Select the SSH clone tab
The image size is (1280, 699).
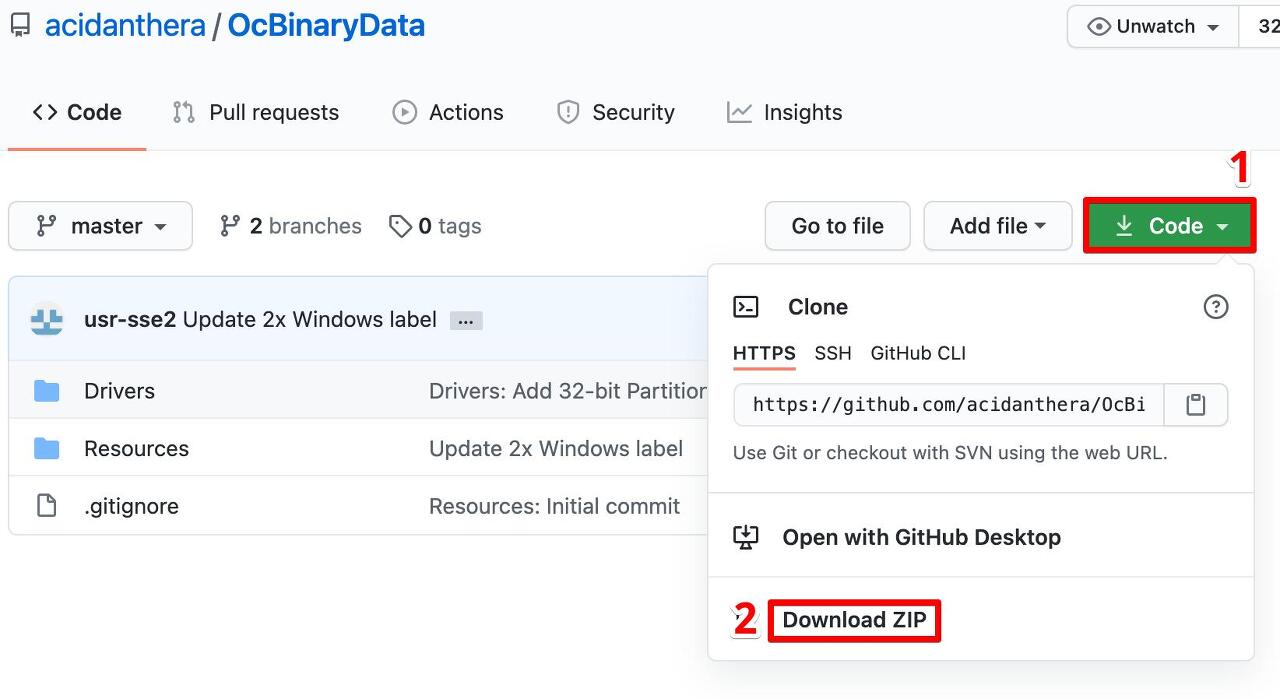coord(833,353)
